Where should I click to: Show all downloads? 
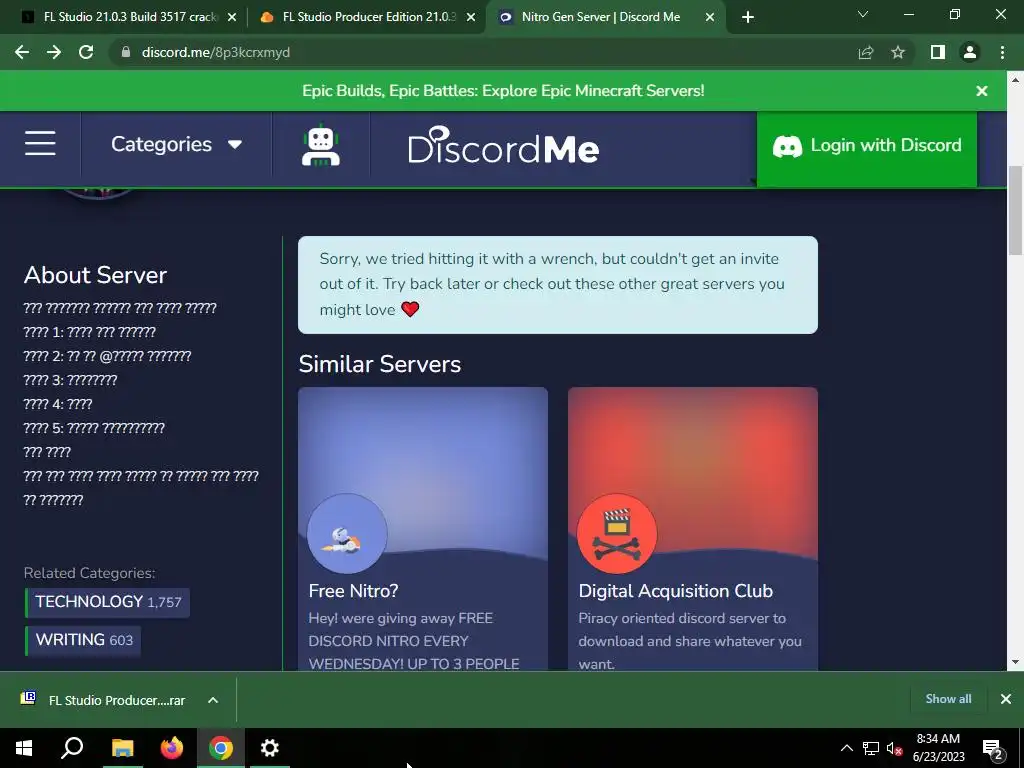948,699
